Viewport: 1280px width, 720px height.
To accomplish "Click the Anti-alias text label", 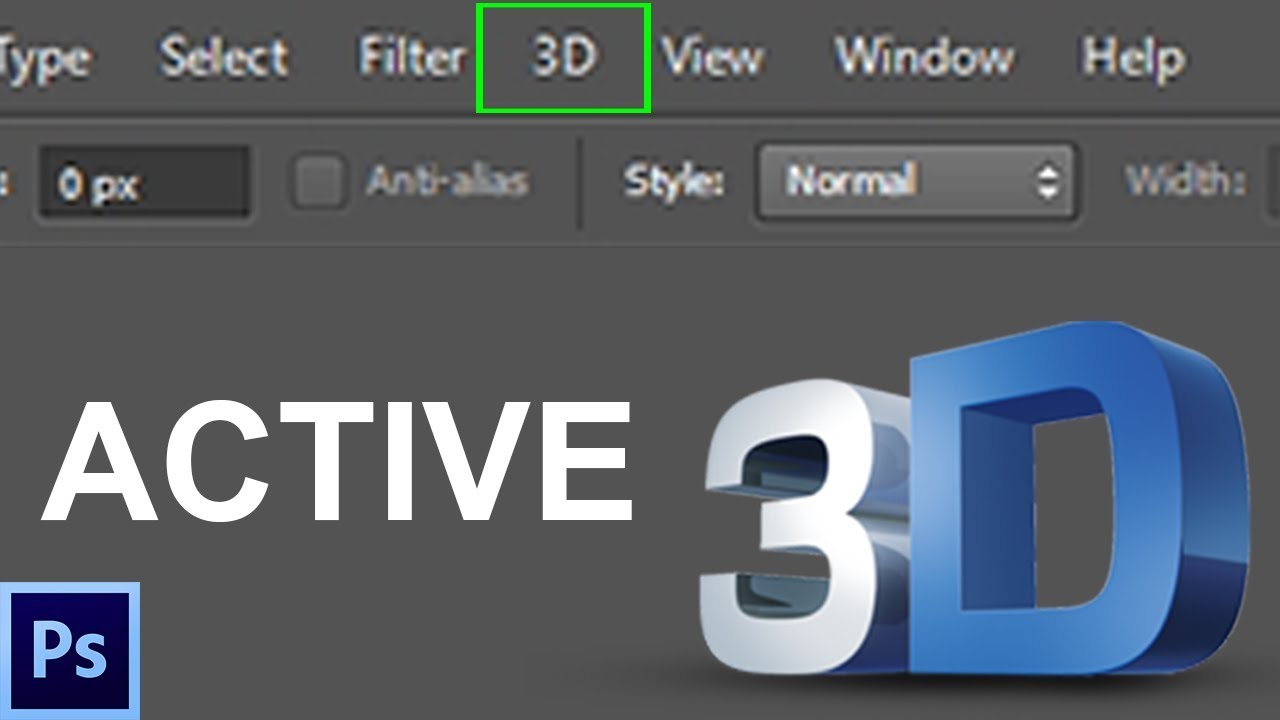I will (449, 180).
